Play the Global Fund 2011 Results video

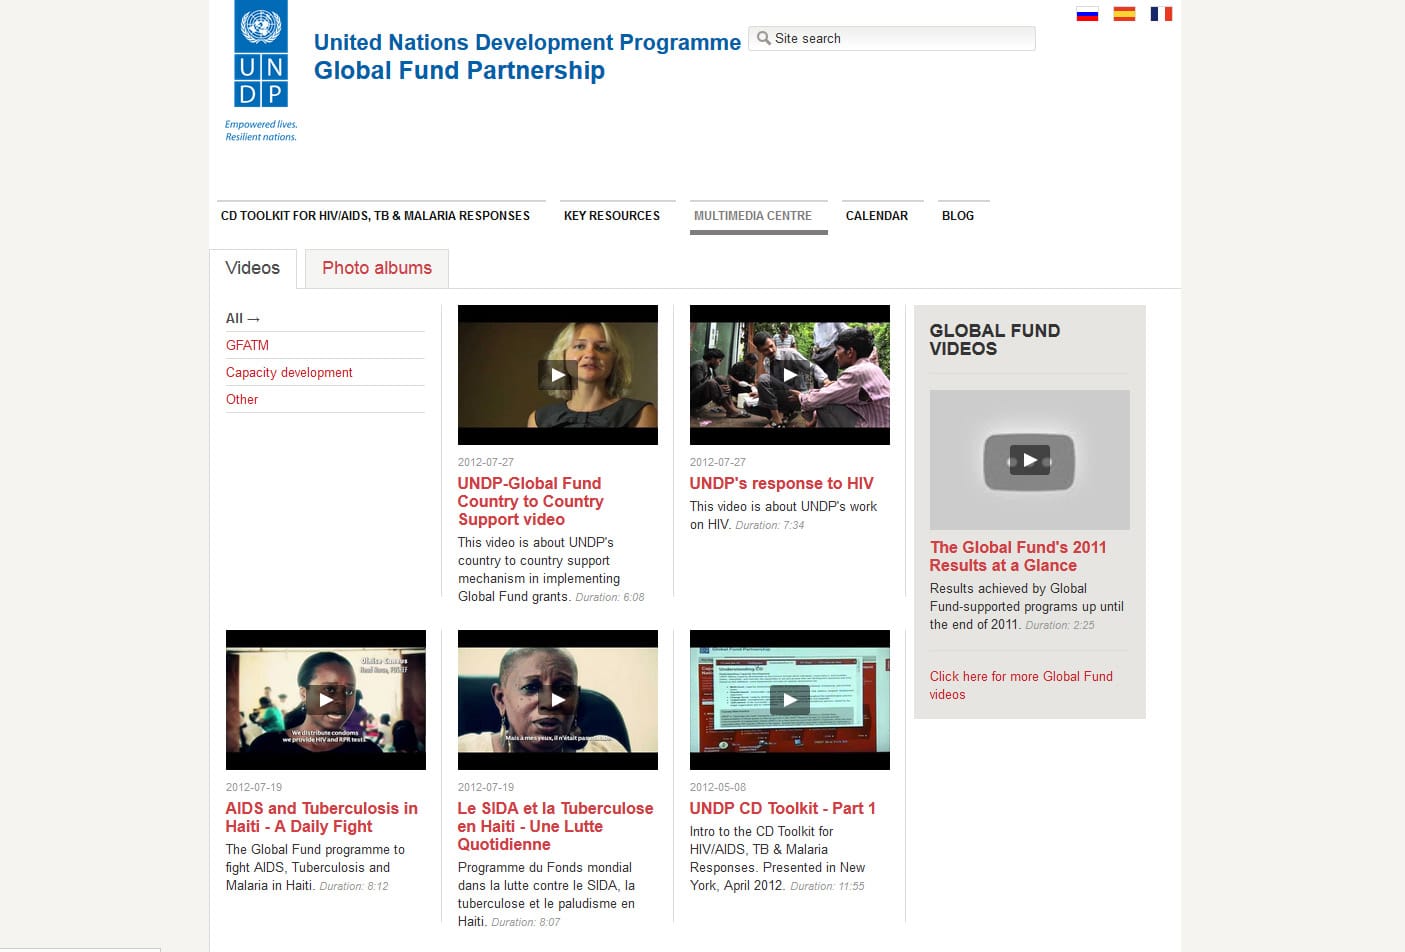pyautogui.click(x=1030, y=460)
